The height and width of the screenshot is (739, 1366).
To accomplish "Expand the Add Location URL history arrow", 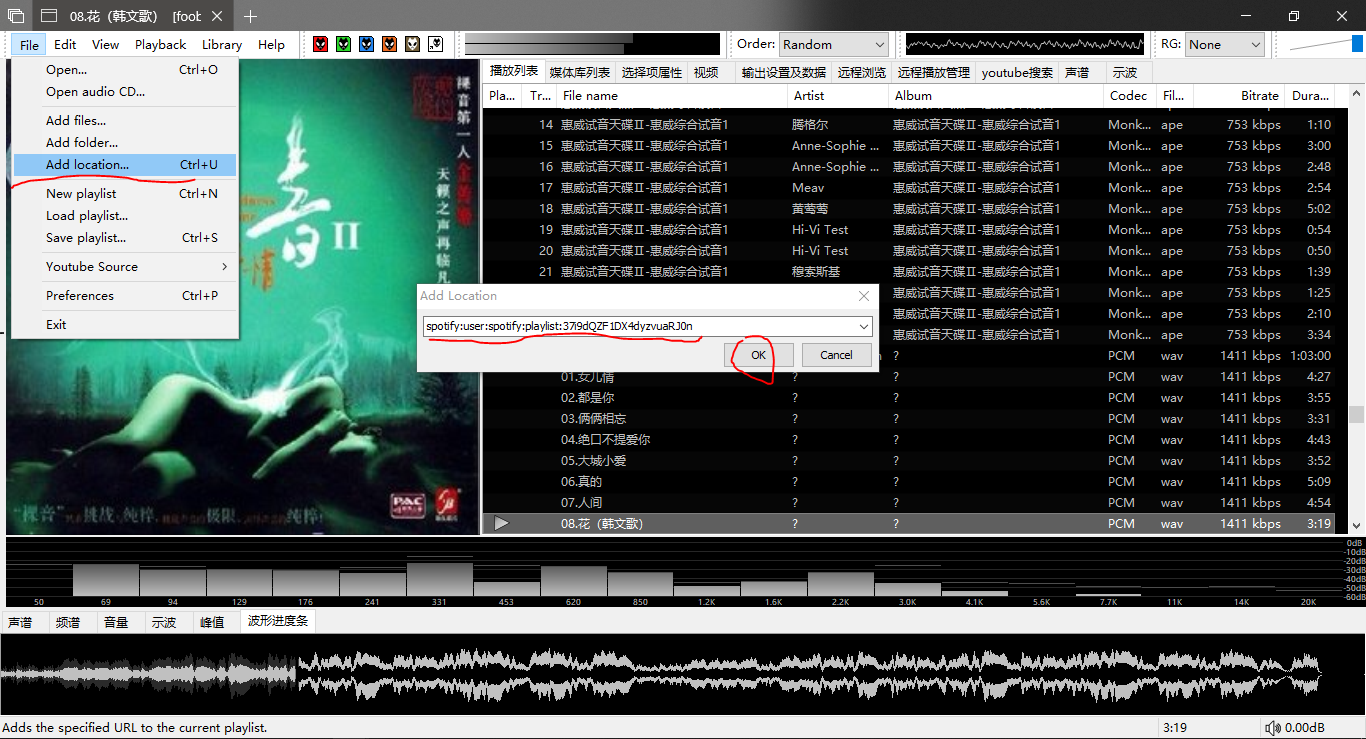I will tap(863, 327).
